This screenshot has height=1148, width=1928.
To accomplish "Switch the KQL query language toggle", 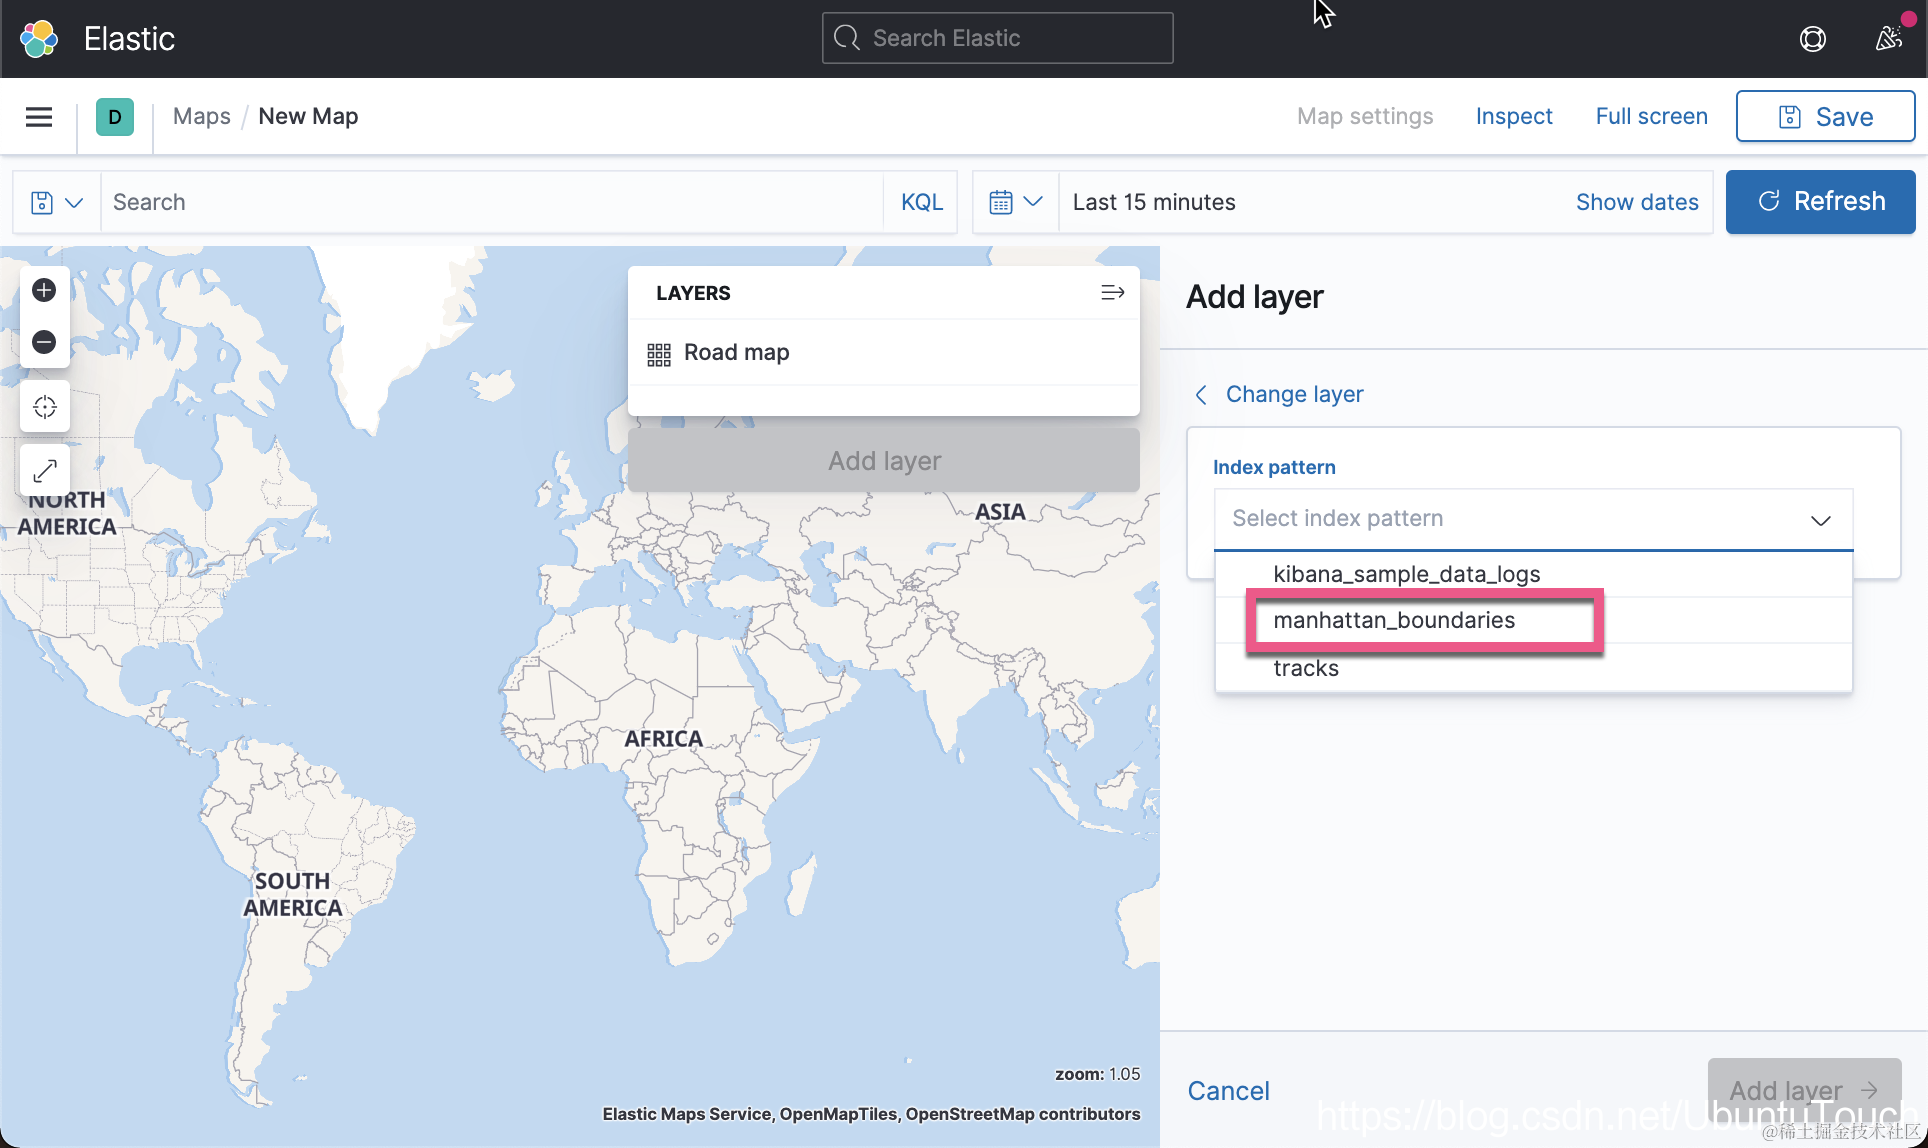I will click(921, 202).
